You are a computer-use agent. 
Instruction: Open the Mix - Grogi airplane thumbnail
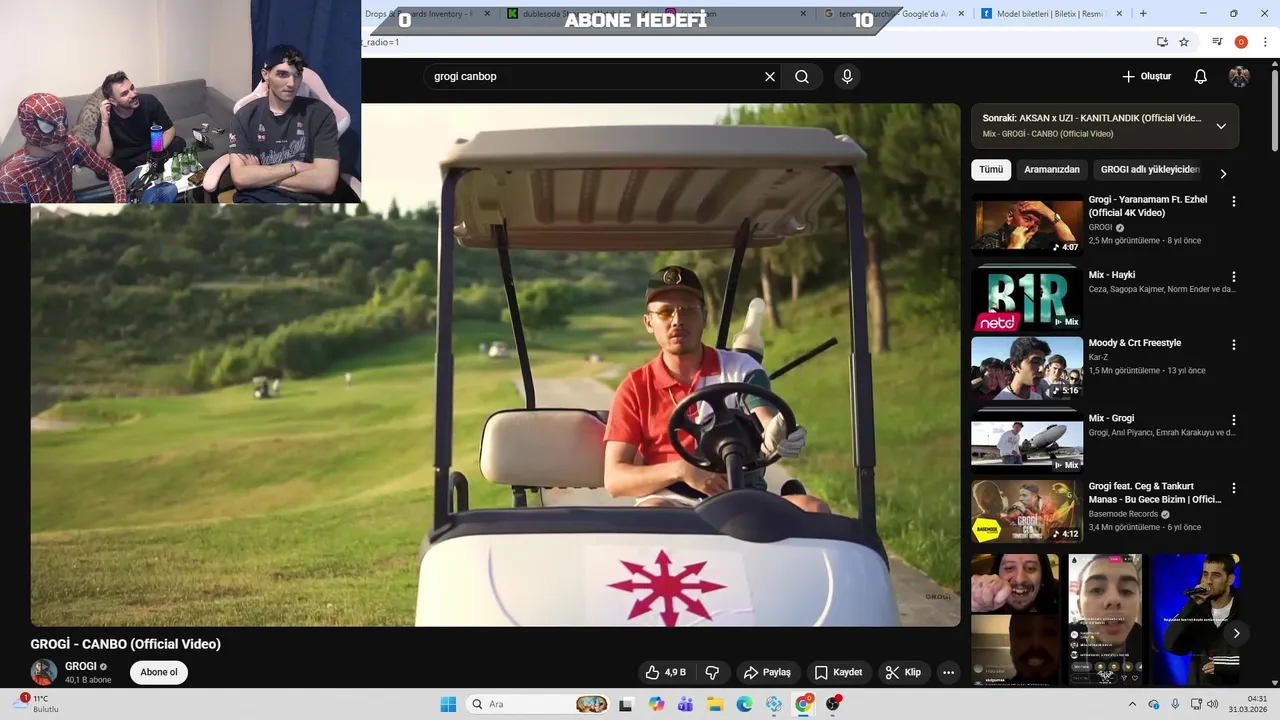pos(1027,444)
